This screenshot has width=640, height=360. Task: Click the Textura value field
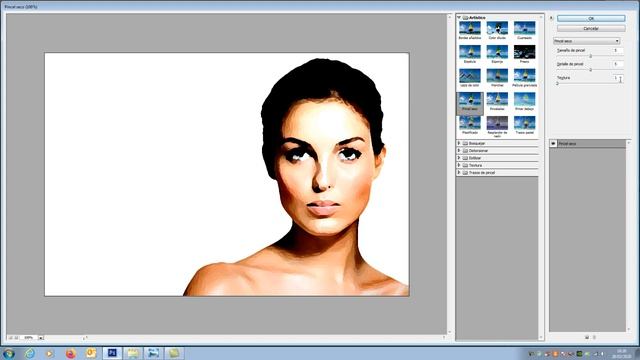click(x=618, y=78)
